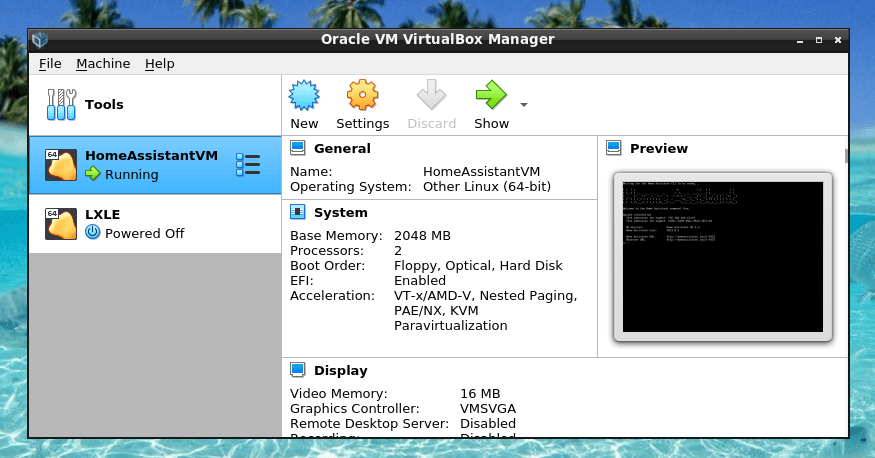This screenshot has height=458, width=875.
Task: Click the grayed-out Discard toolbar button
Action: 431,105
